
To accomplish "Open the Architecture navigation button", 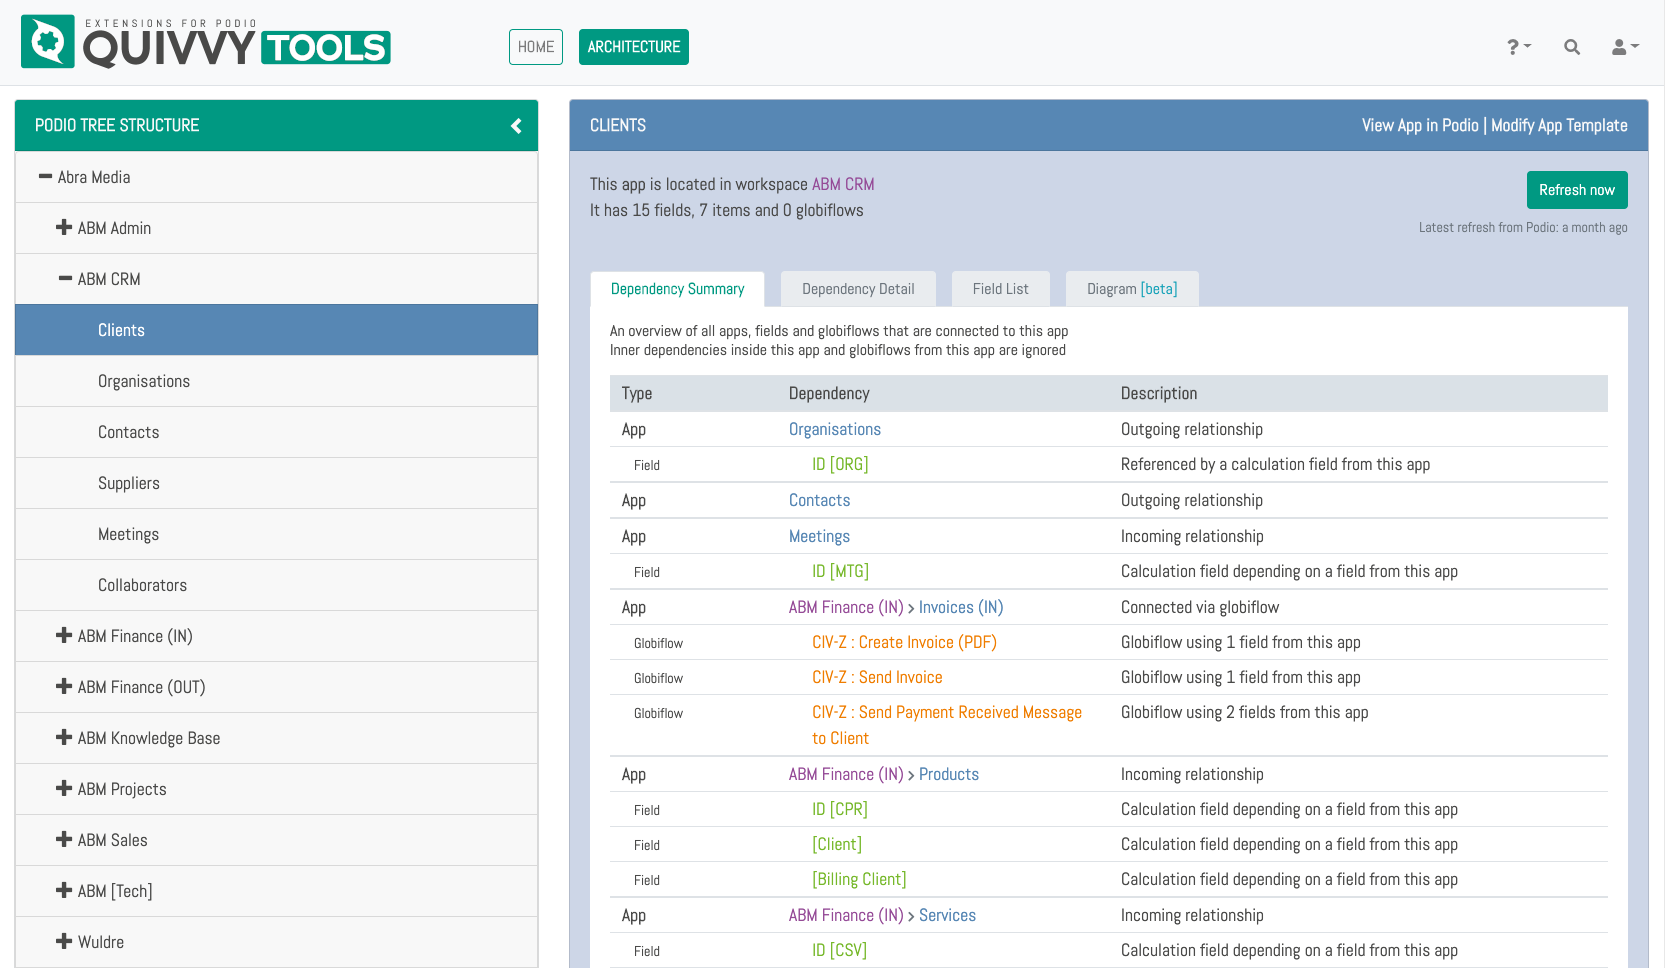I will point(633,47).
